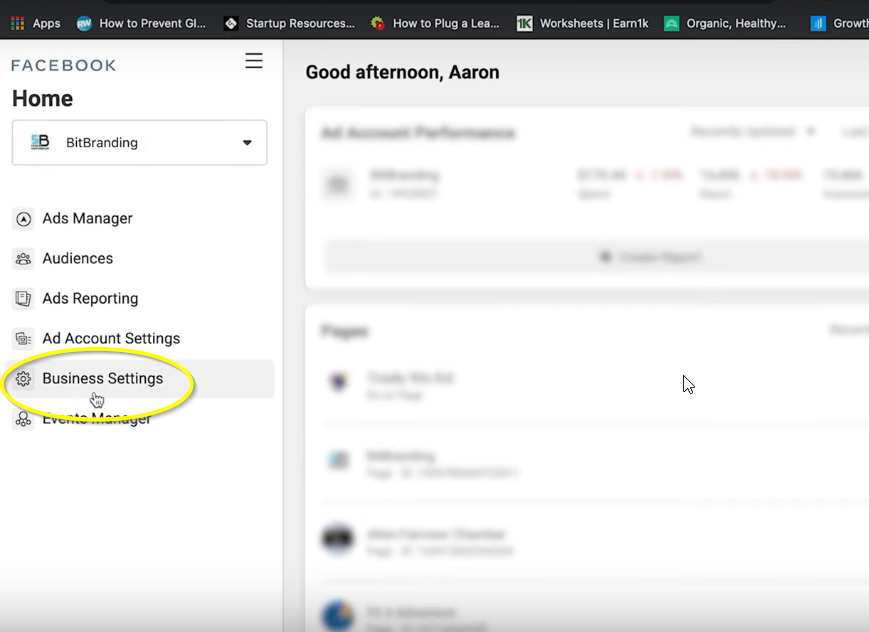Open the blurred Recently Updated dropdown
The width and height of the screenshot is (869, 632).
pos(752,131)
